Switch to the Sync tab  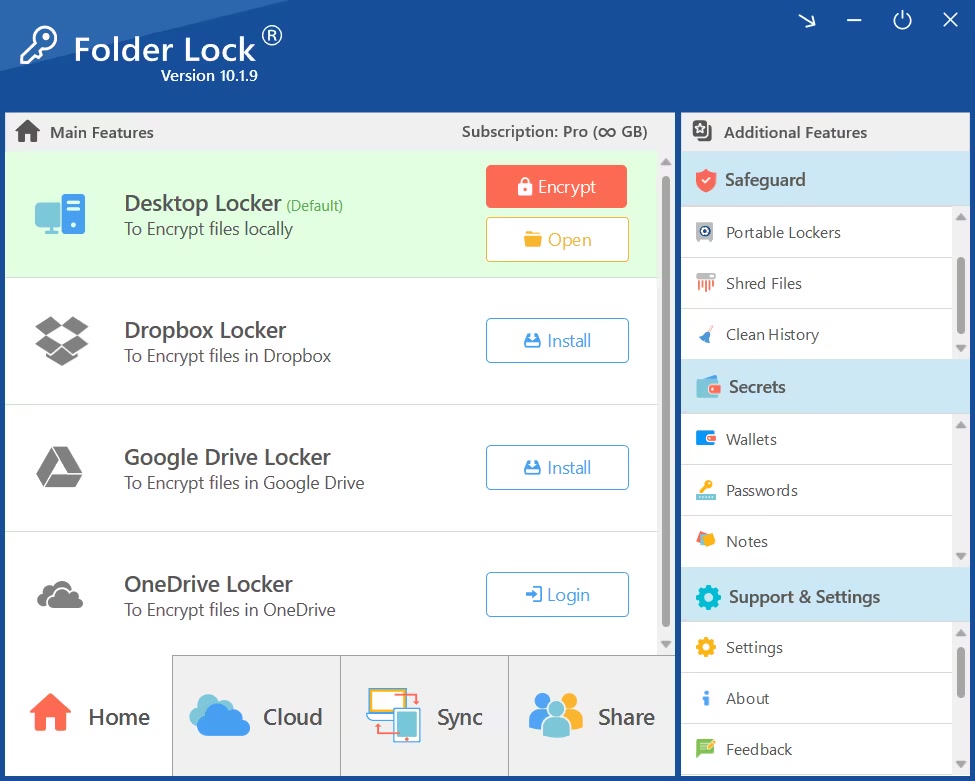tap(424, 716)
